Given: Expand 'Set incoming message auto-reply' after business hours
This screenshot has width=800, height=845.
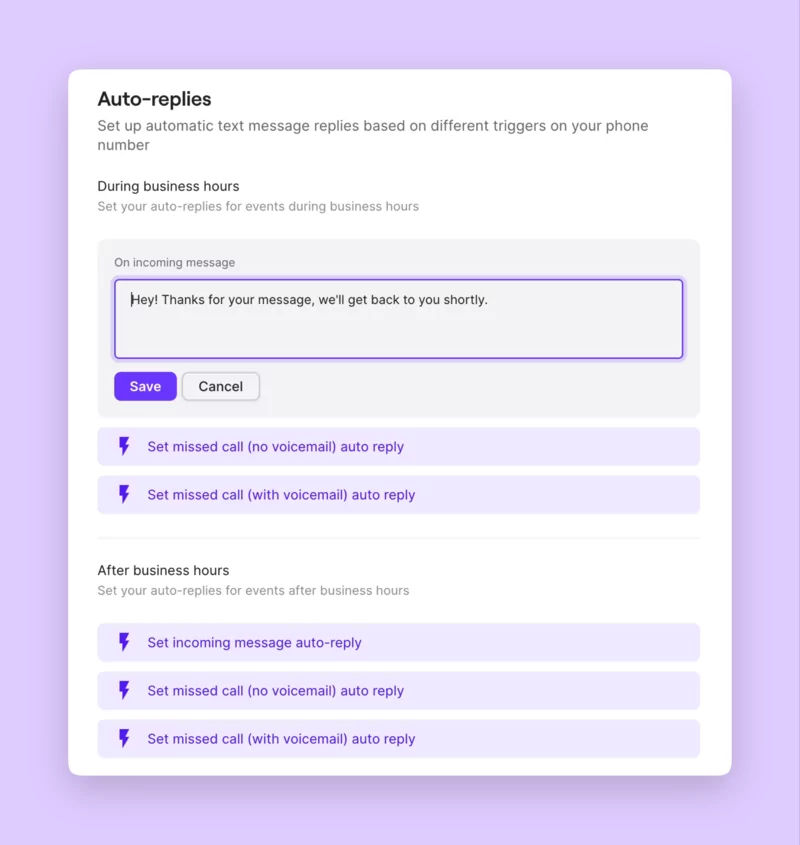Looking at the screenshot, I should tap(254, 643).
